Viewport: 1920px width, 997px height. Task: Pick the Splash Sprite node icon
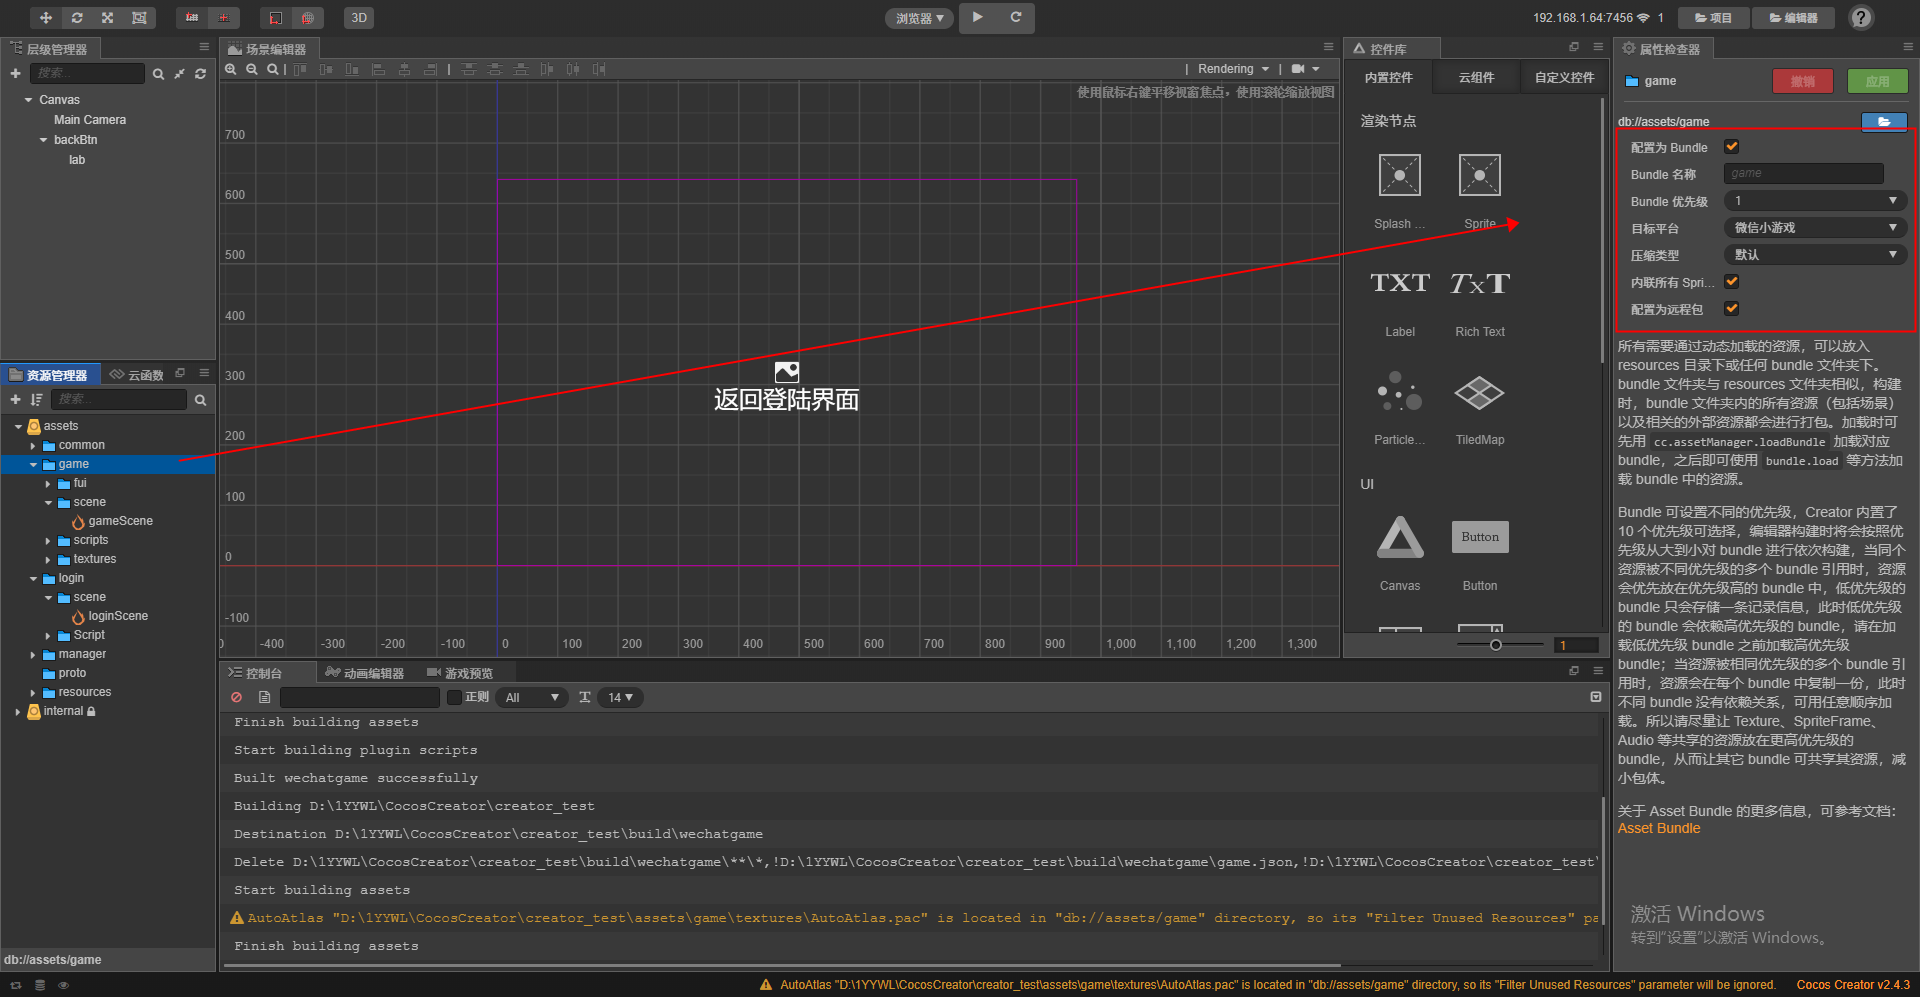1400,175
